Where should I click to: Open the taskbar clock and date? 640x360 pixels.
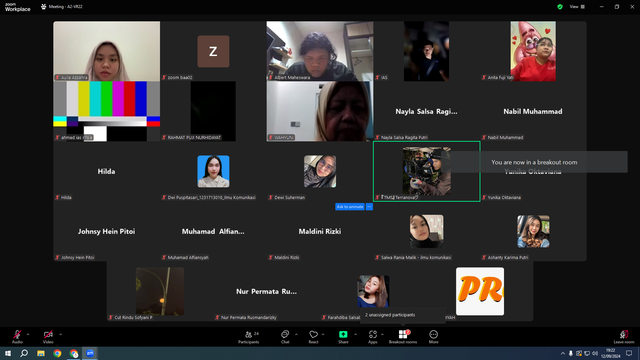click(610, 353)
